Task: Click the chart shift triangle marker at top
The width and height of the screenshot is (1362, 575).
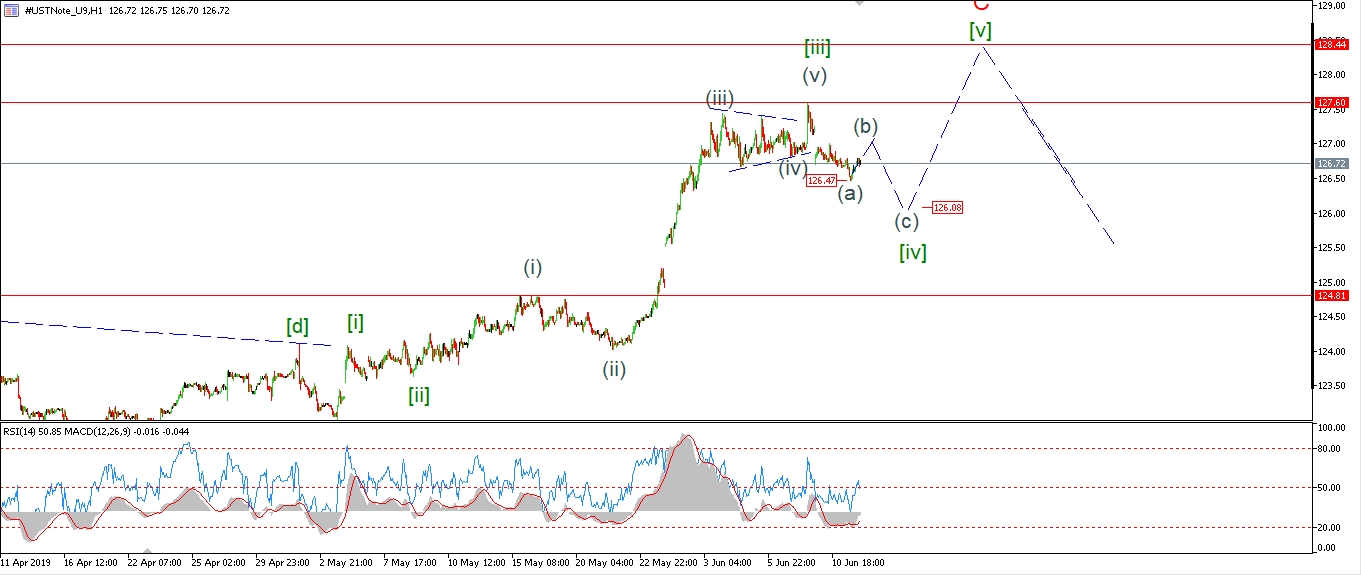Action: point(859,3)
